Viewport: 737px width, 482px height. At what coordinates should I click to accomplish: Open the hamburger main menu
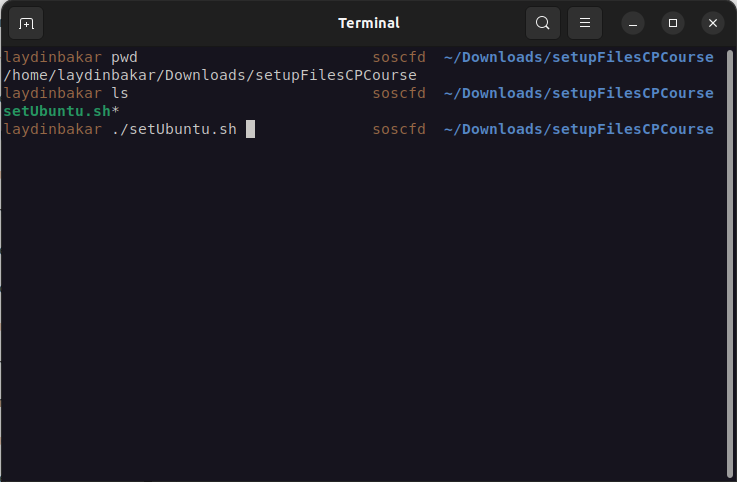click(x=585, y=23)
